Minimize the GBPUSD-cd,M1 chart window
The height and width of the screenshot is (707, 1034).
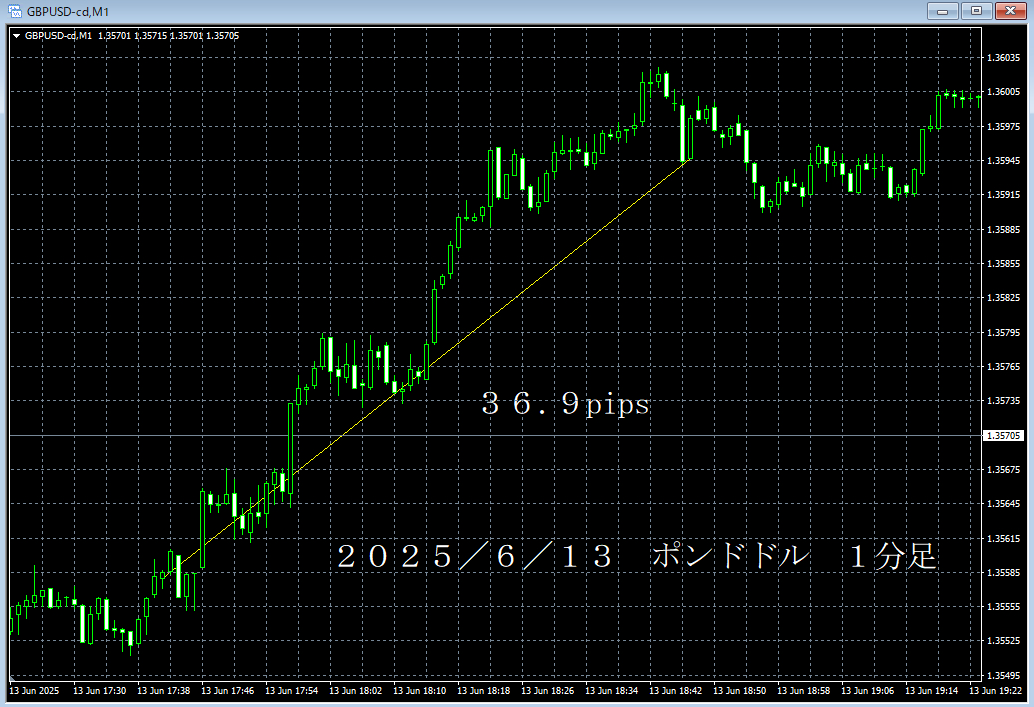[942, 11]
